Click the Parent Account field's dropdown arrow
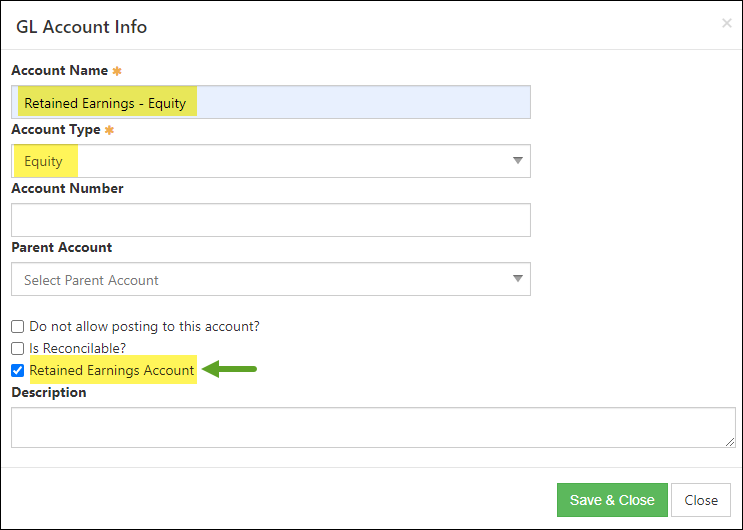Viewport: 743px width, 530px height. pos(518,279)
